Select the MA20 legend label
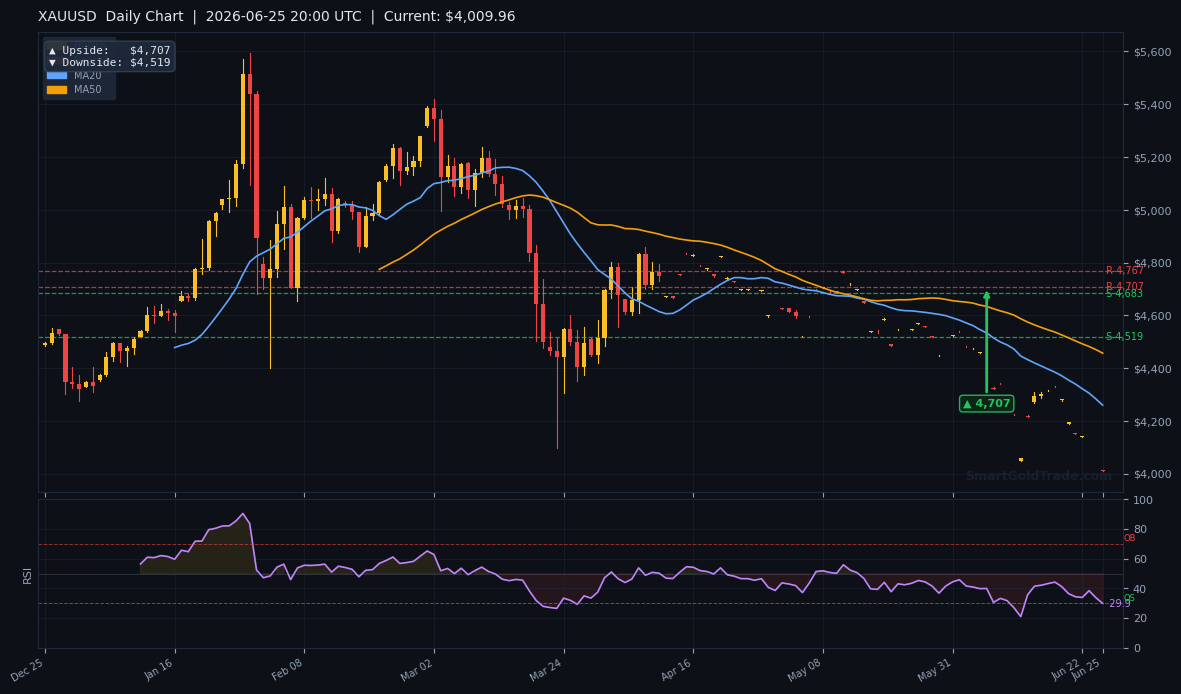1181x694 pixels. pos(87,75)
